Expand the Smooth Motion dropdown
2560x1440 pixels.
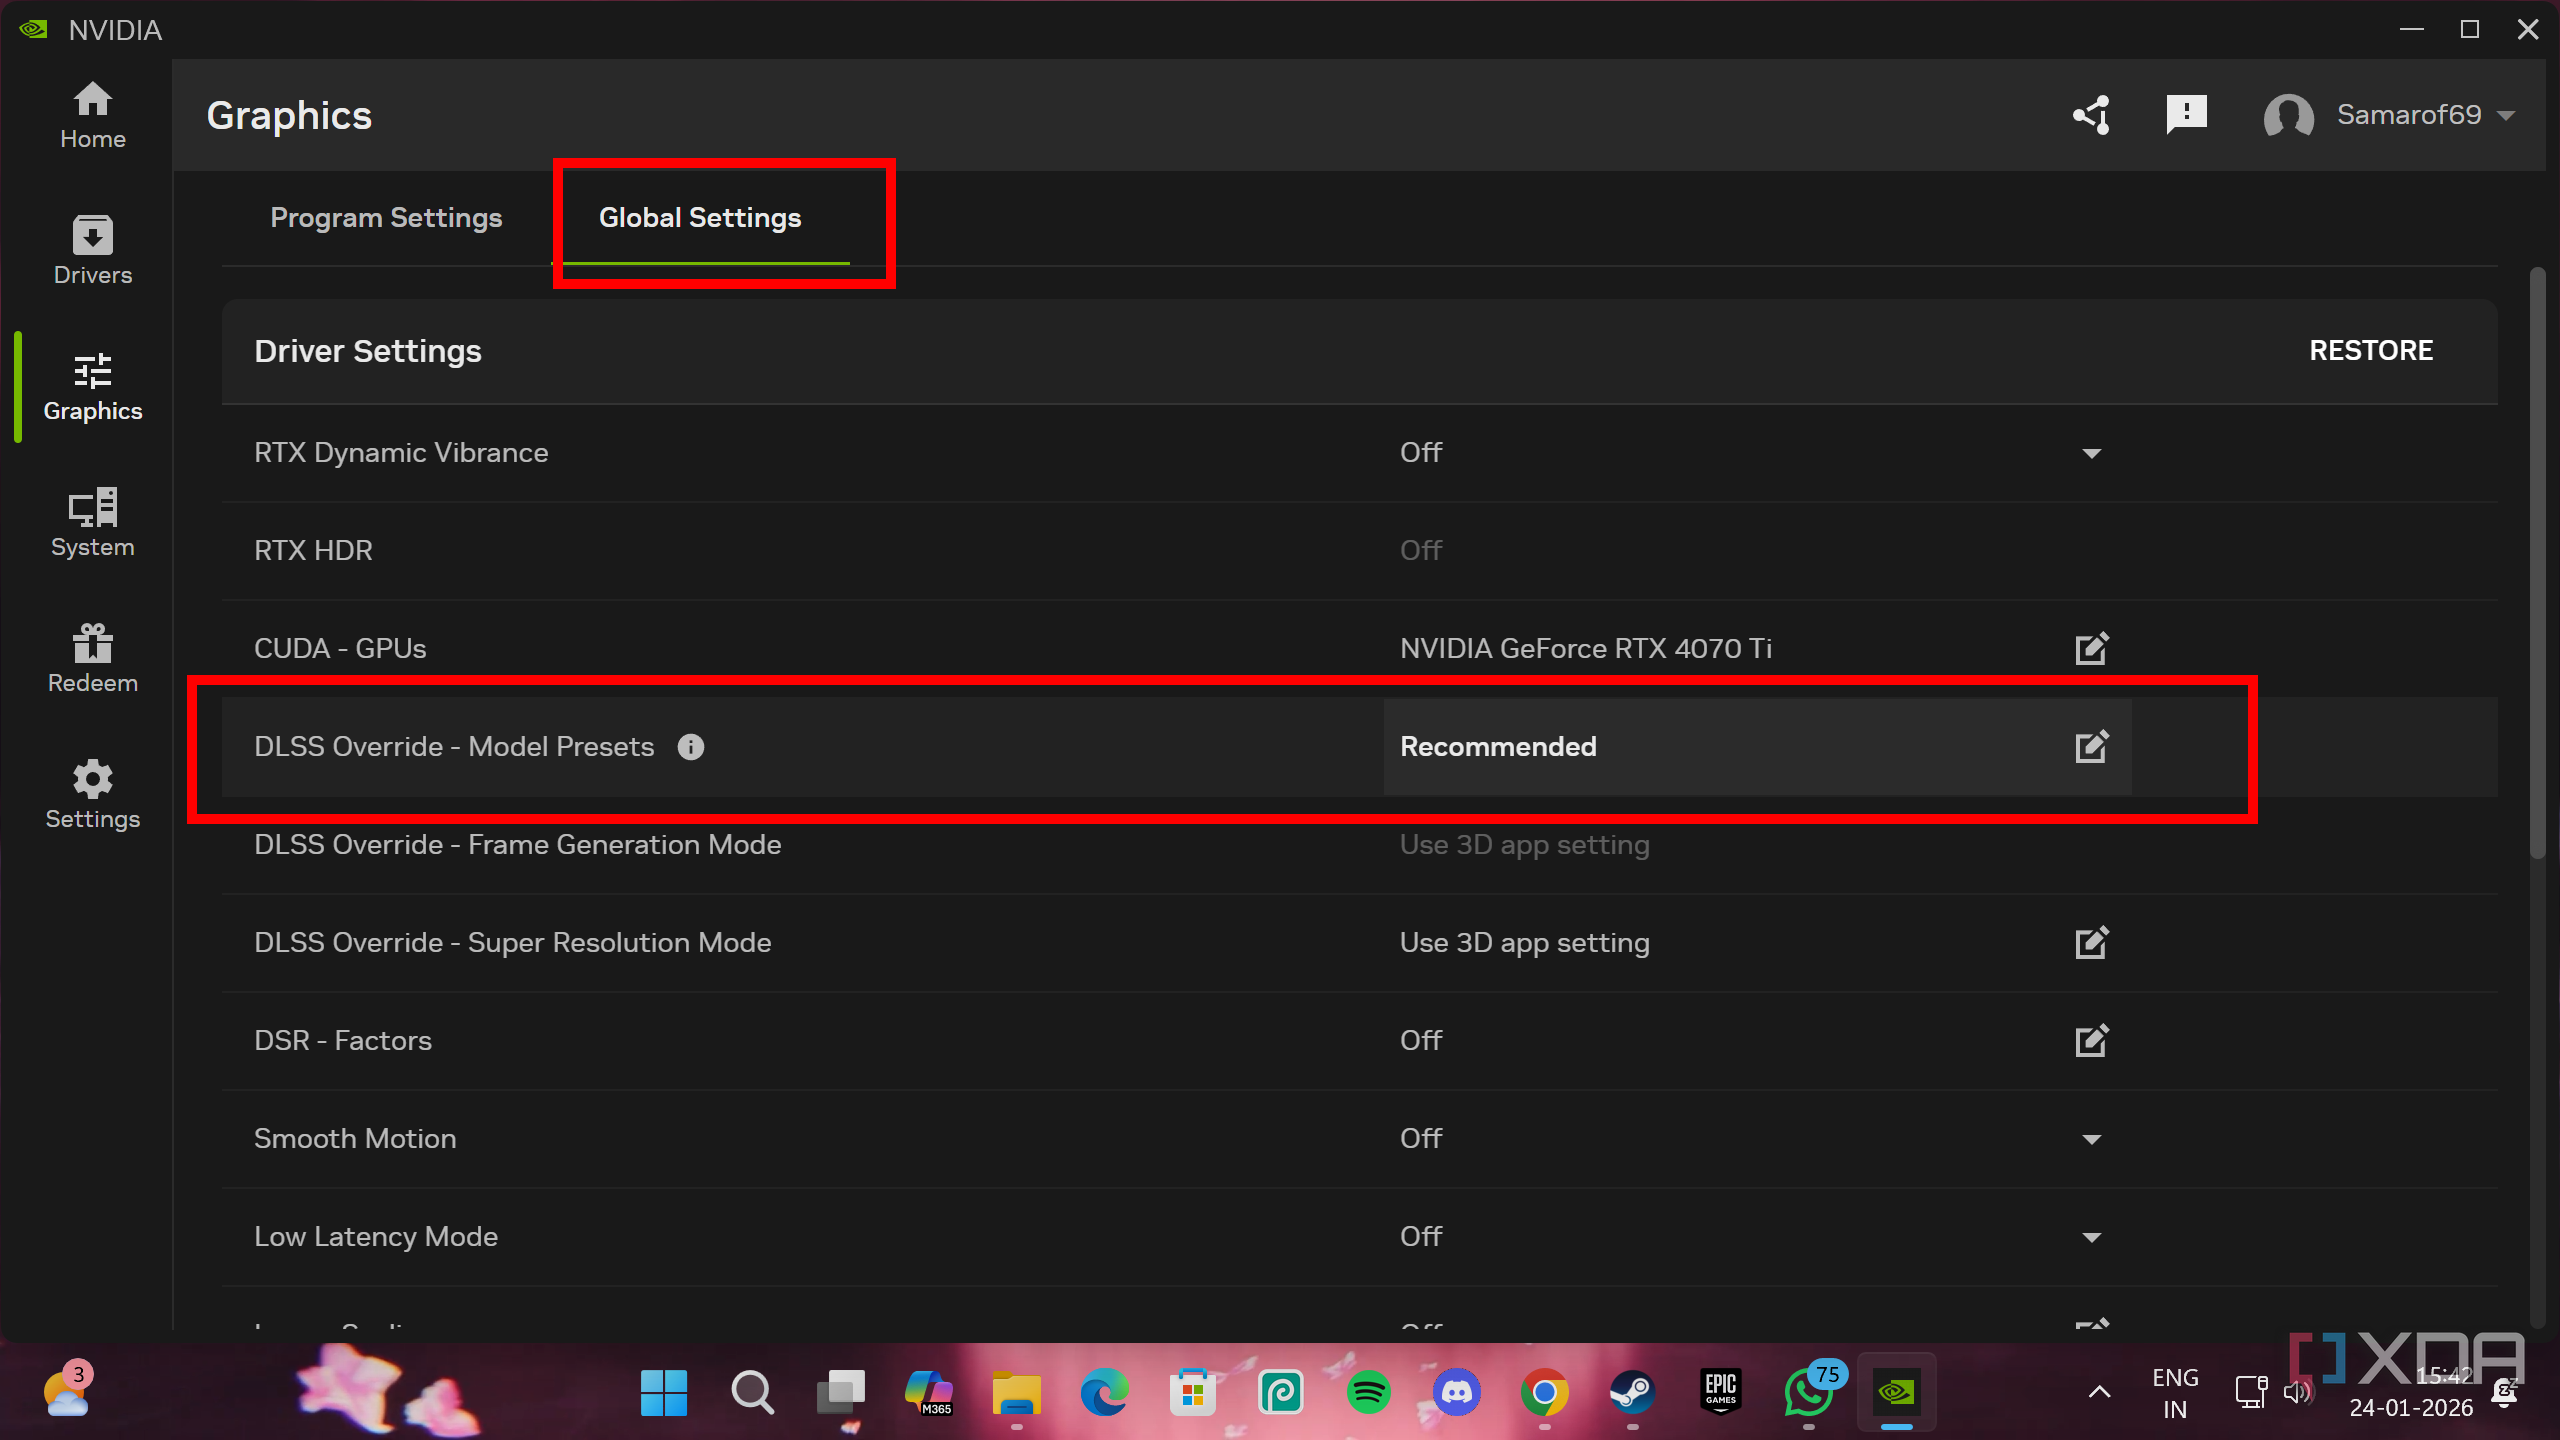(2091, 1140)
